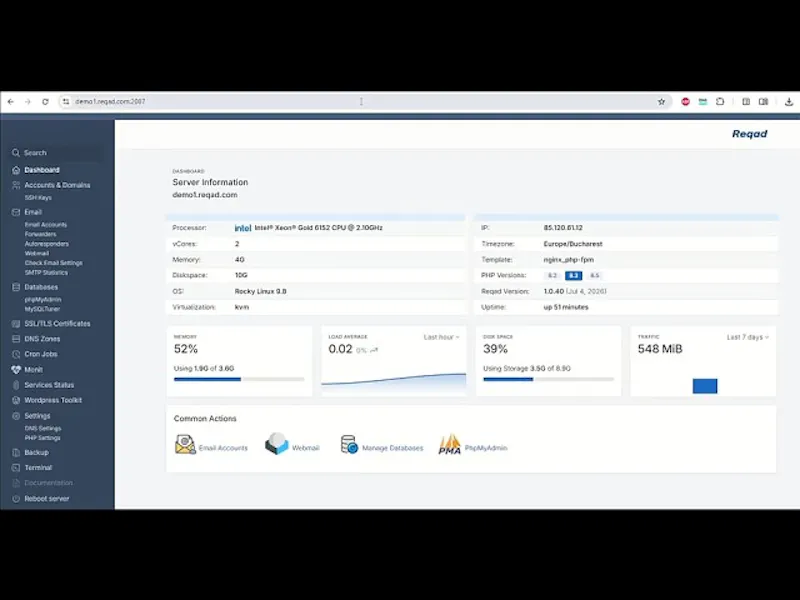
Task: Click the blue traffic chart bar
Action: (705, 386)
